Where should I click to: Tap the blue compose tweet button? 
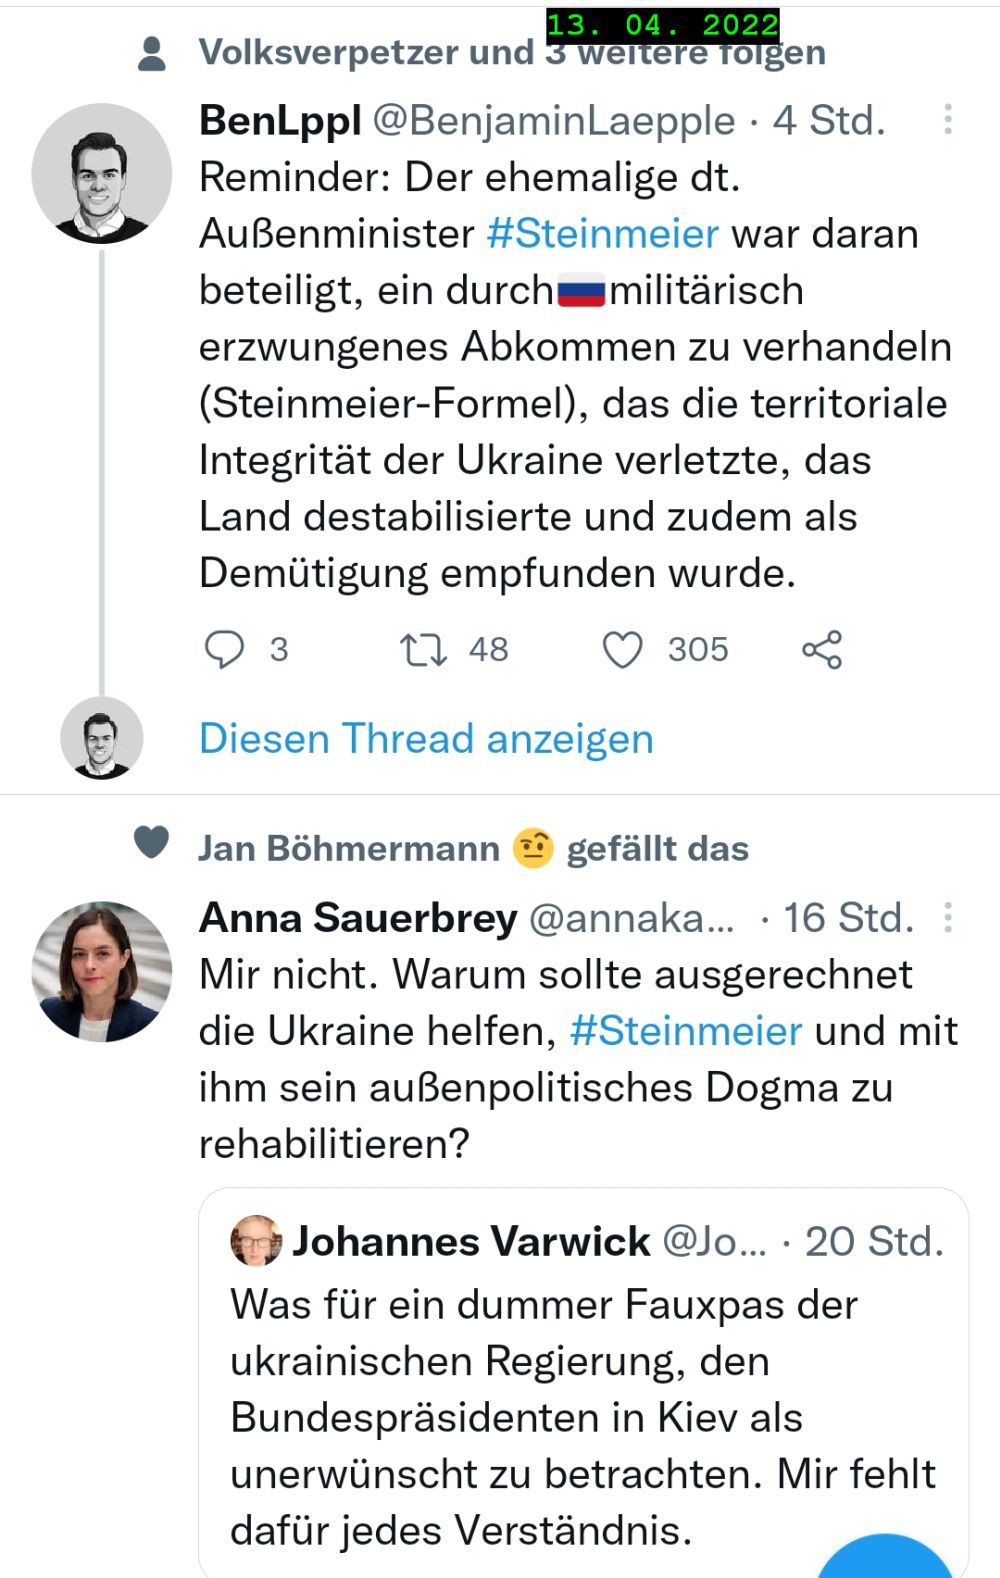[x=885, y=1560]
